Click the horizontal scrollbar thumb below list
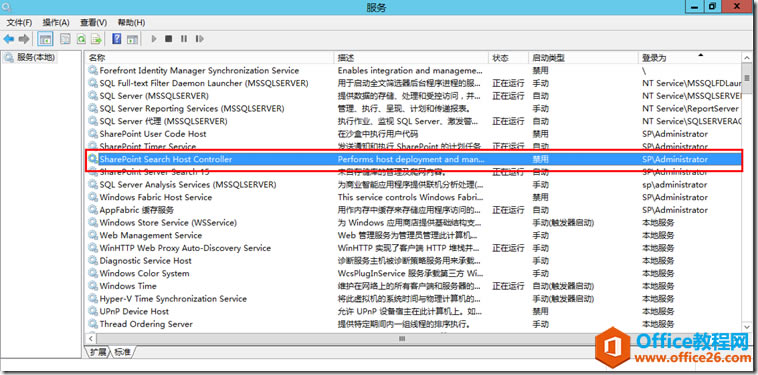 pyautogui.click(x=402, y=339)
